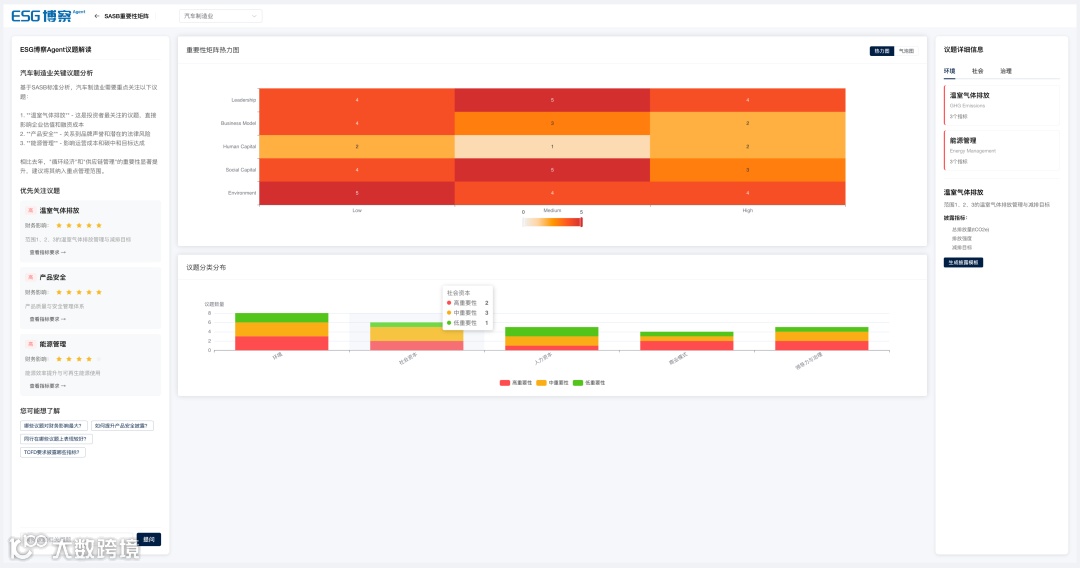Click the 提问 submit button
This screenshot has width=1080, height=568.
tap(149, 539)
